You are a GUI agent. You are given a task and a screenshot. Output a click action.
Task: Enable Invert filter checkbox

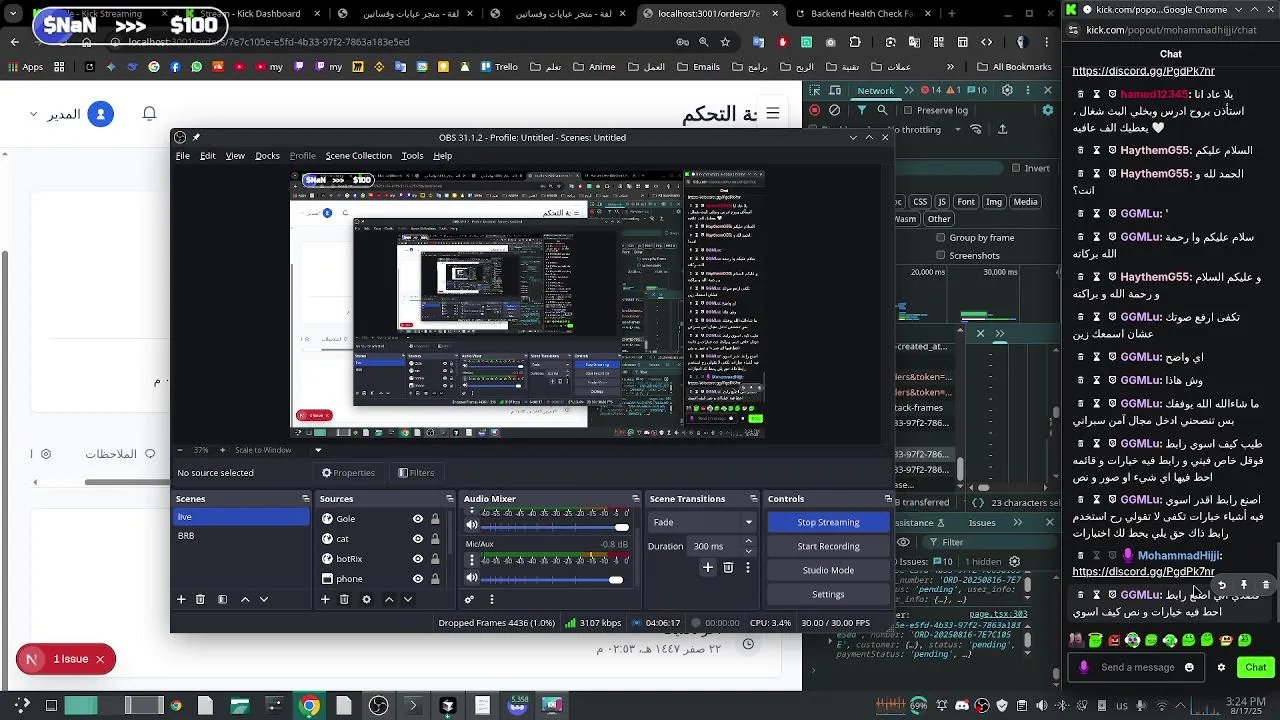[1014, 168]
